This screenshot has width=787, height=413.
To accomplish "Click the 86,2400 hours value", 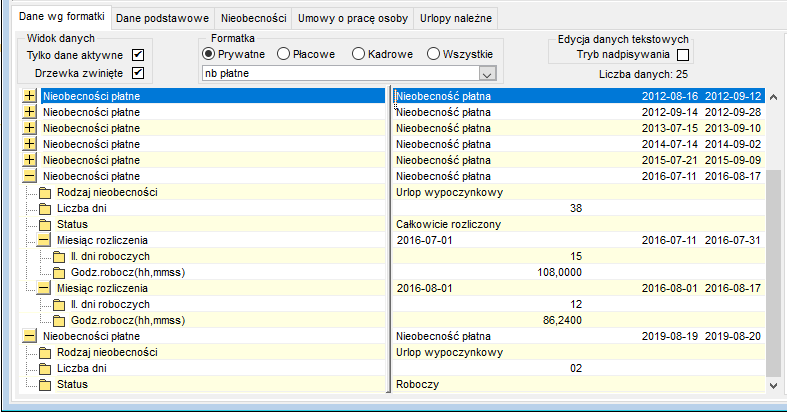I will coord(562,320).
